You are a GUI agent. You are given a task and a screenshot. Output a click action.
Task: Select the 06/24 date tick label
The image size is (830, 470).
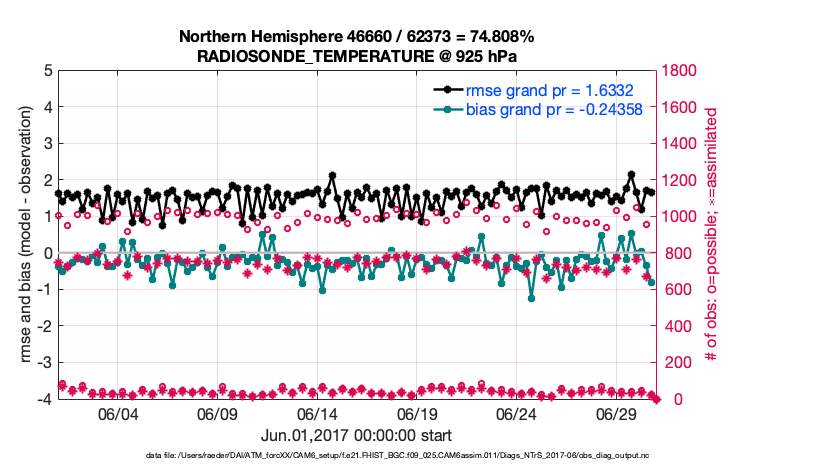(x=517, y=415)
